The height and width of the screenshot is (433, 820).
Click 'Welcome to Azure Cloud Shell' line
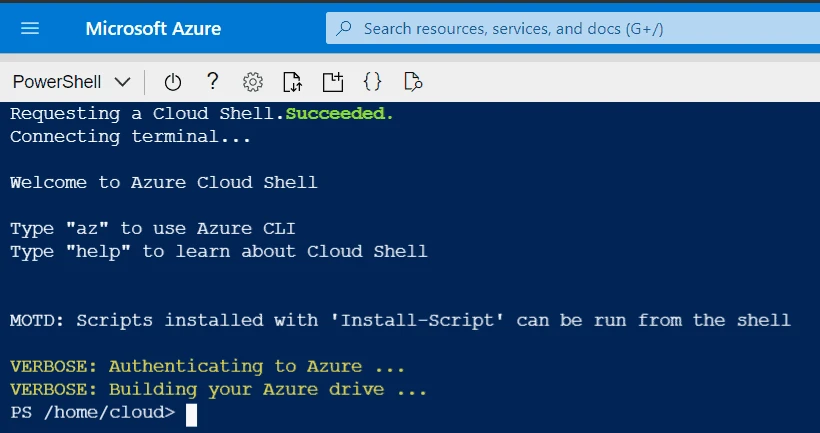click(164, 183)
